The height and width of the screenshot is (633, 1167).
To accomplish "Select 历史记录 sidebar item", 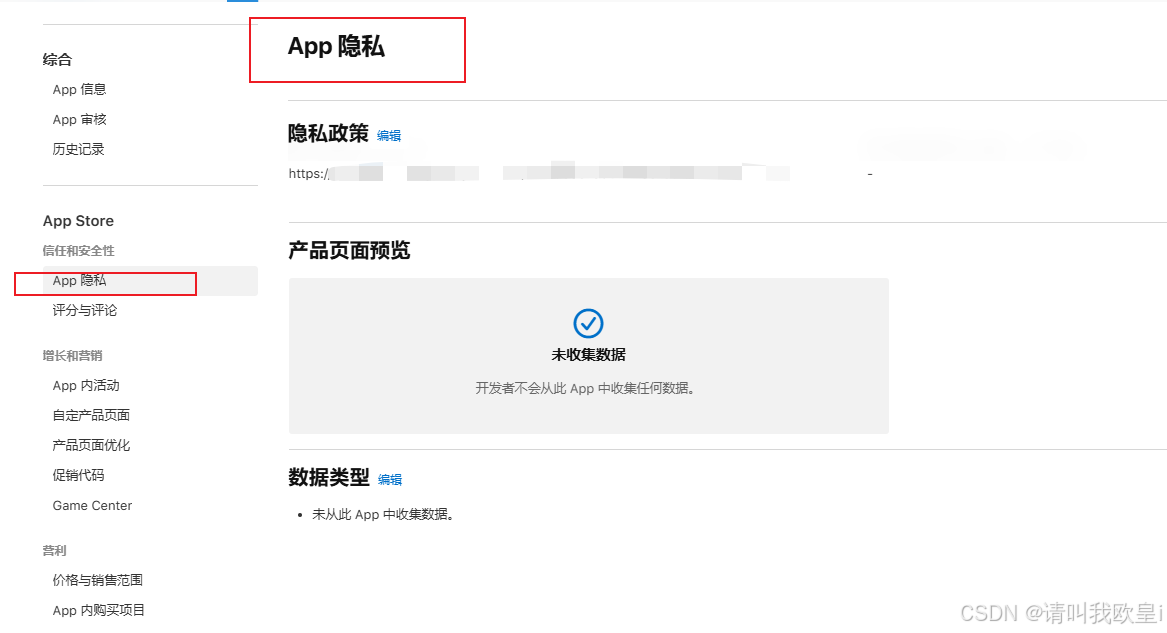I will pos(78,150).
